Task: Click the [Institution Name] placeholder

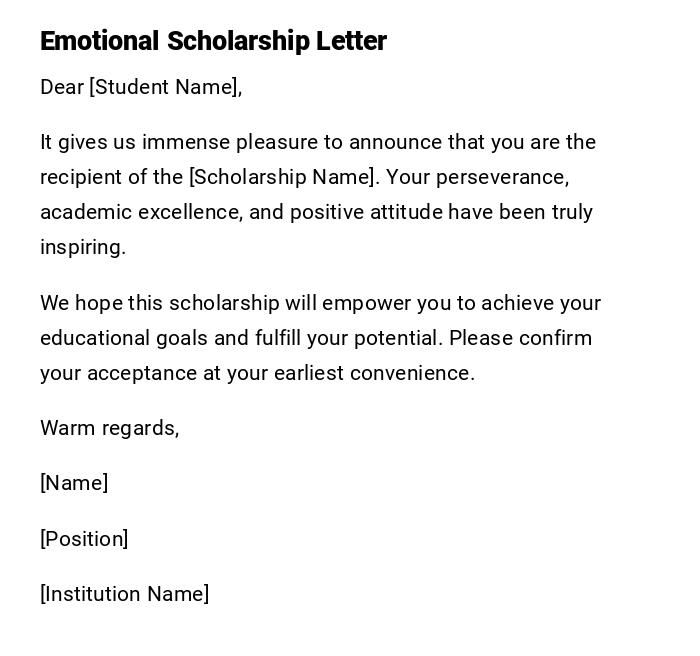Action: pyautogui.click(x=124, y=594)
